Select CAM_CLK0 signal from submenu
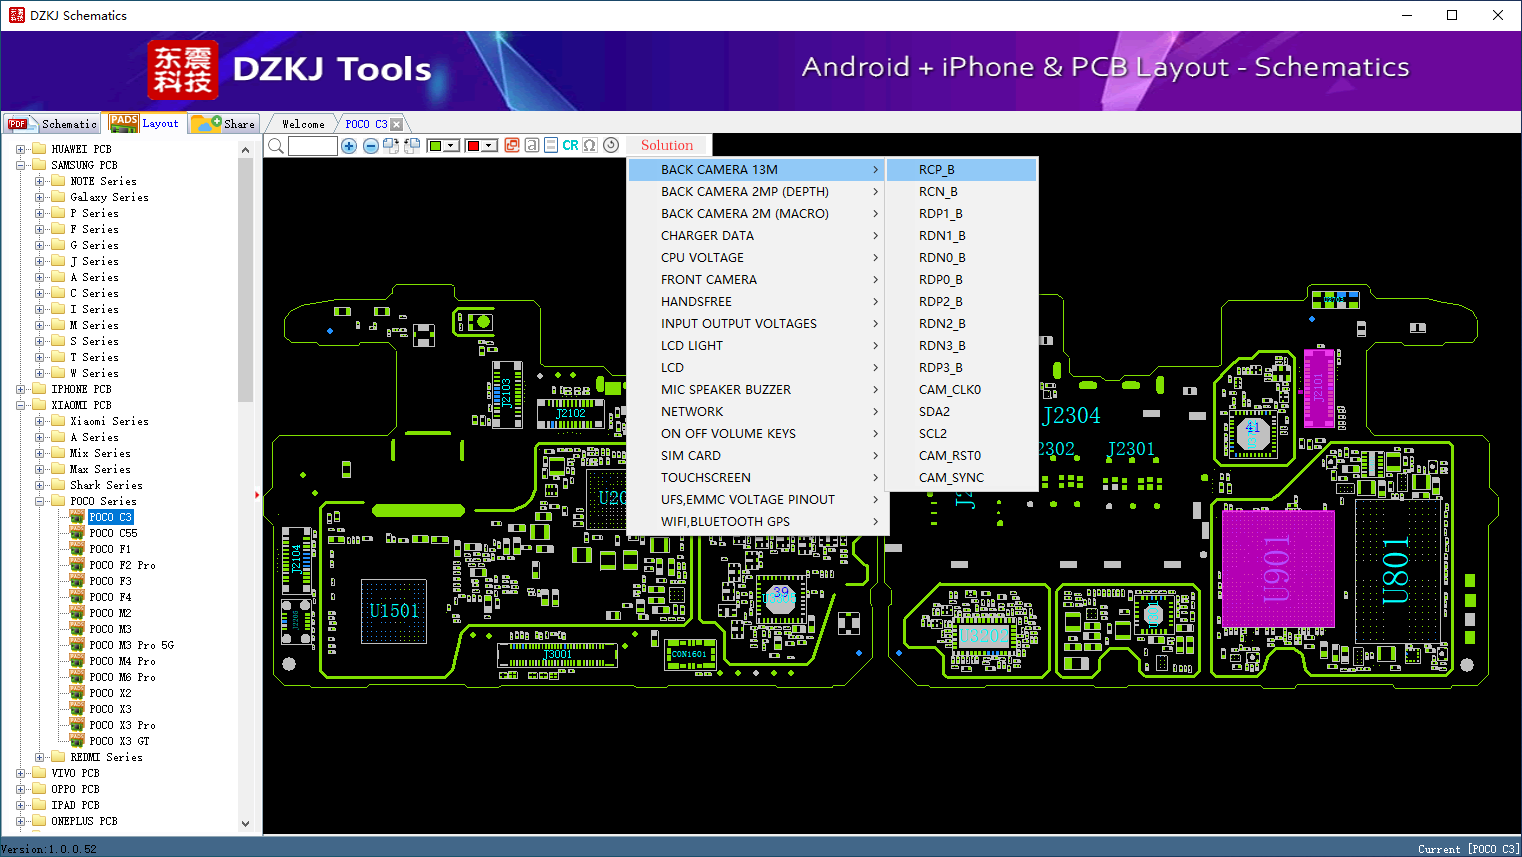 (962, 390)
